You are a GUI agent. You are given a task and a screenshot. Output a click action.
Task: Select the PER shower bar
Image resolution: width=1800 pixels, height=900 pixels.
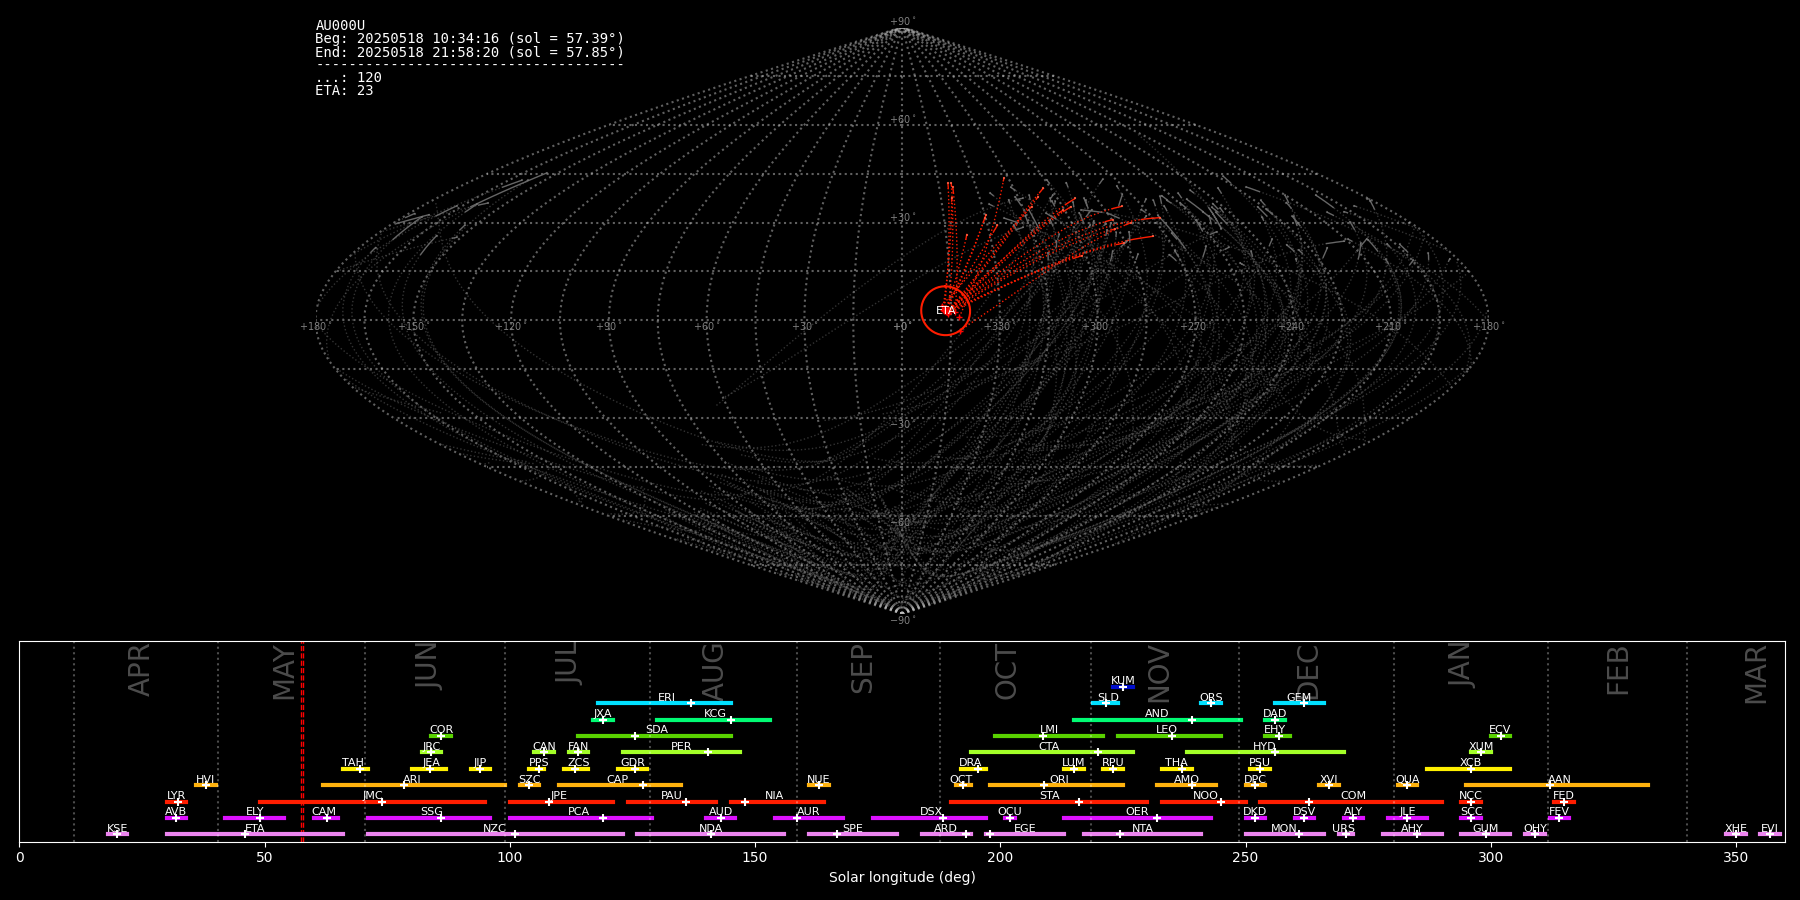681,752
